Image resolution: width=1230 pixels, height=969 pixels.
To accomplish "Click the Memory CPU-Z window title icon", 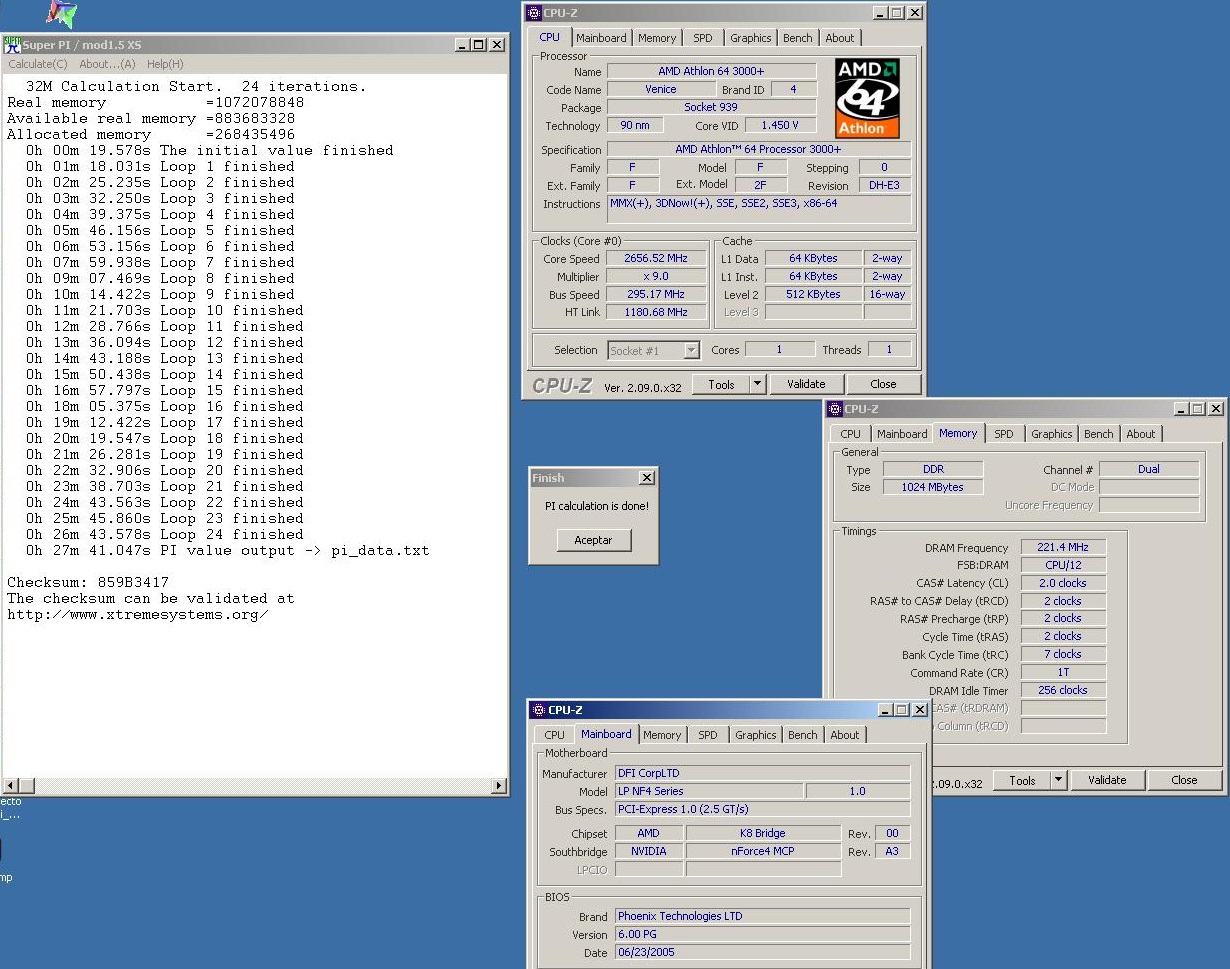I will [836, 408].
